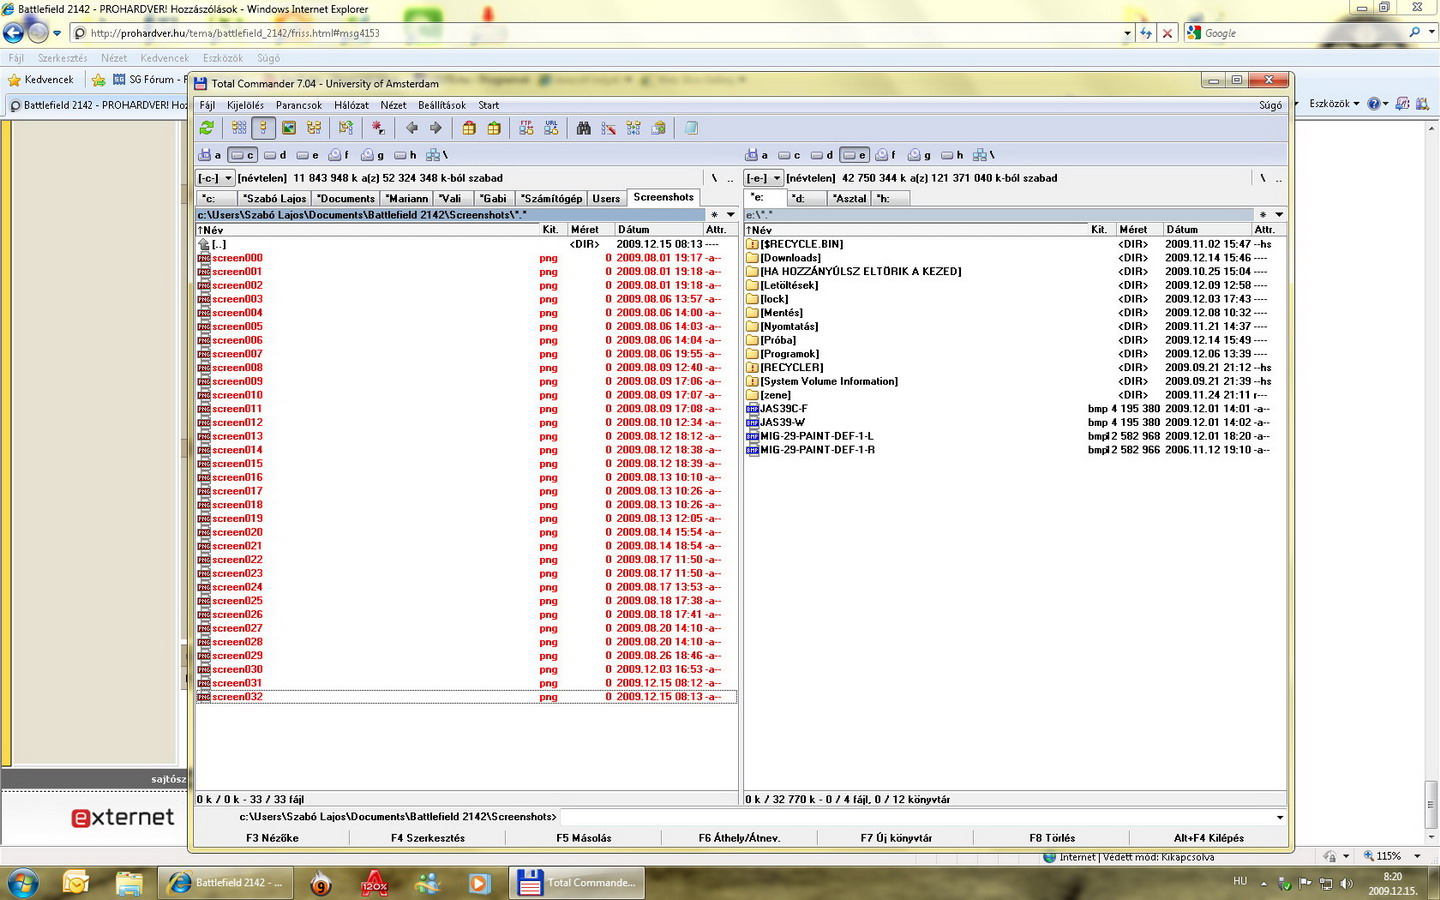This screenshot has height=900, width=1440.
Task: Open the URL new FTP connection icon
Action: (x=551, y=128)
